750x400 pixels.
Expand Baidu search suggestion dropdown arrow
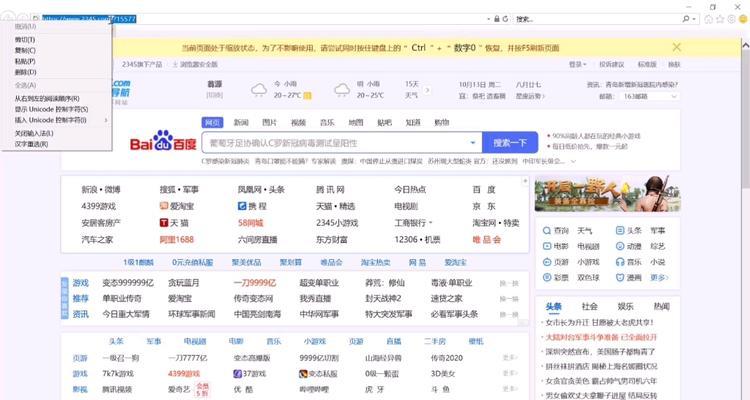click(473, 143)
